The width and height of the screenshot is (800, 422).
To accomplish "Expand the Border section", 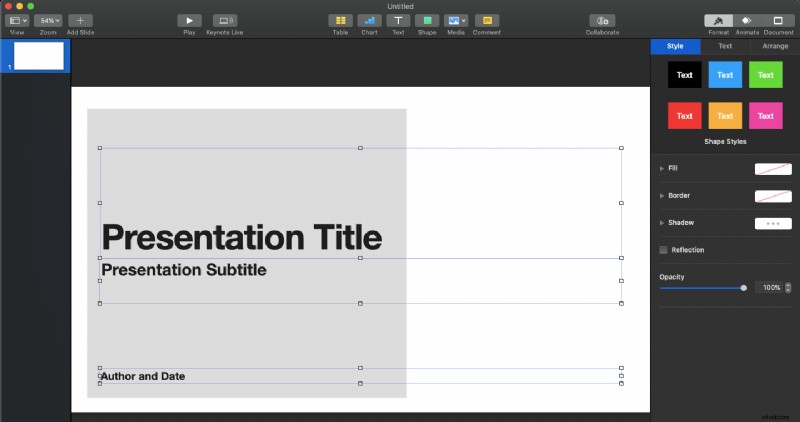I will click(662, 195).
